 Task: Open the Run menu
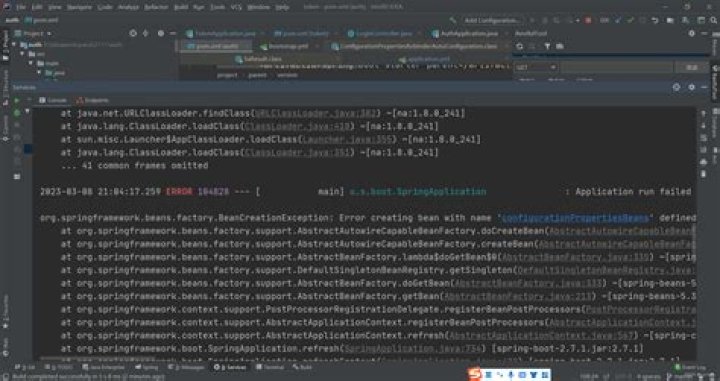point(199,7)
